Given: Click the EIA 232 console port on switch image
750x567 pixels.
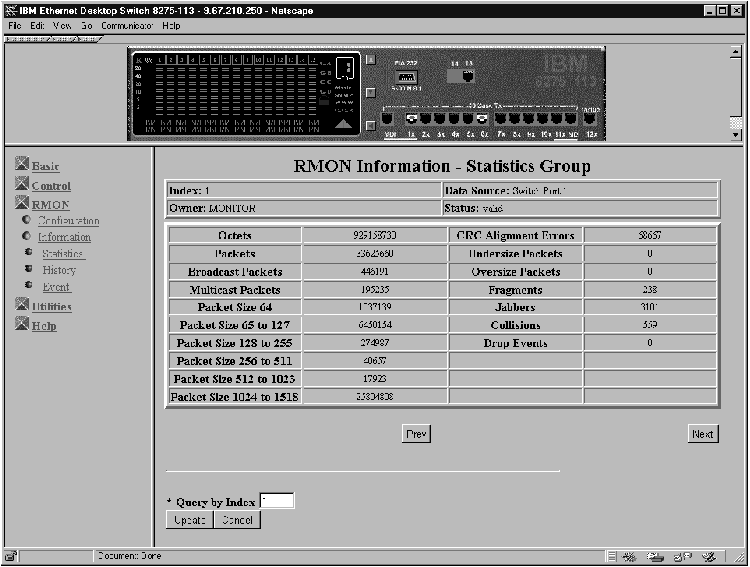Looking at the screenshot, I should tap(405, 77).
